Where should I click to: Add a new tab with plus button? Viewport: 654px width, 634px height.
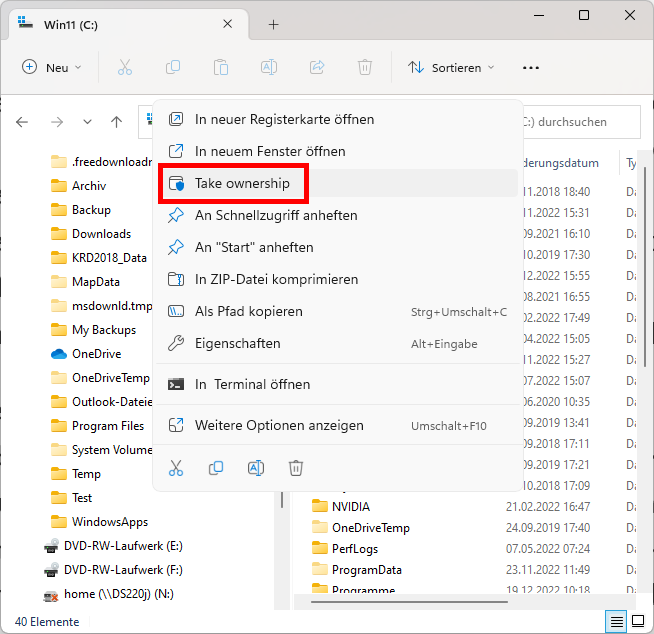(273, 24)
